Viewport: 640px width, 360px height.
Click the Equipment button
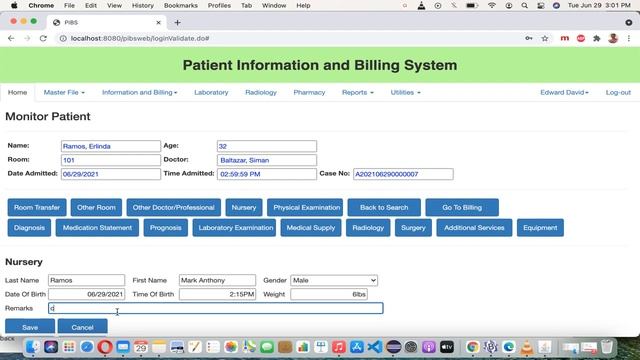540,228
